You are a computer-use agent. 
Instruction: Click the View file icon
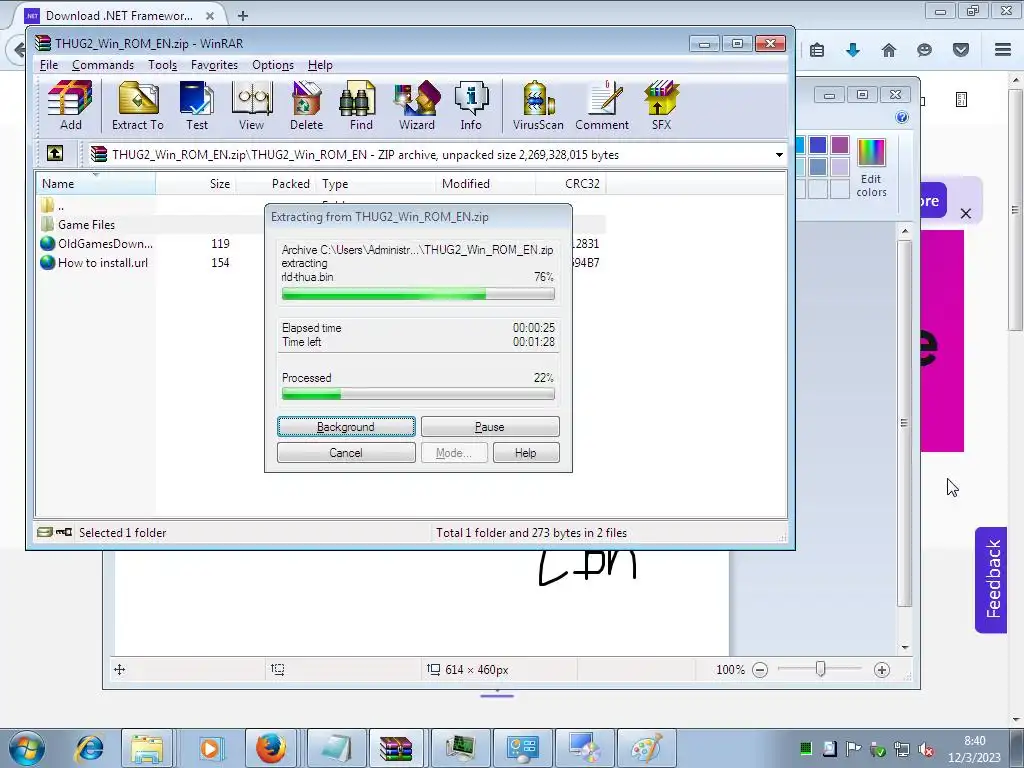(x=251, y=106)
